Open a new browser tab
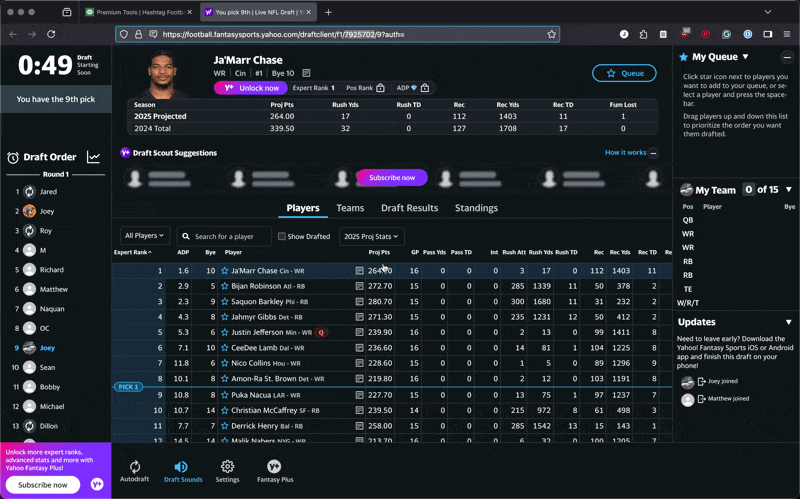Viewport: 800px width, 499px height. click(328, 12)
